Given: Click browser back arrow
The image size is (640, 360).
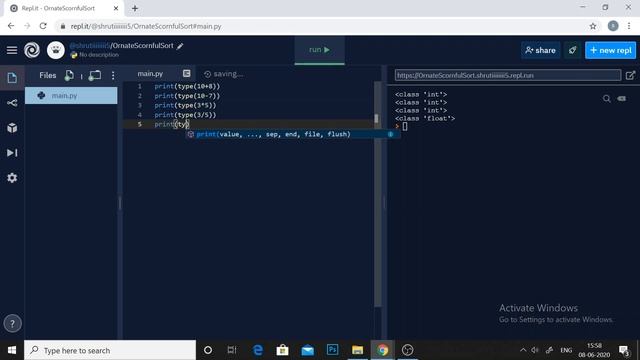Looking at the screenshot, I should tap(11, 26).
